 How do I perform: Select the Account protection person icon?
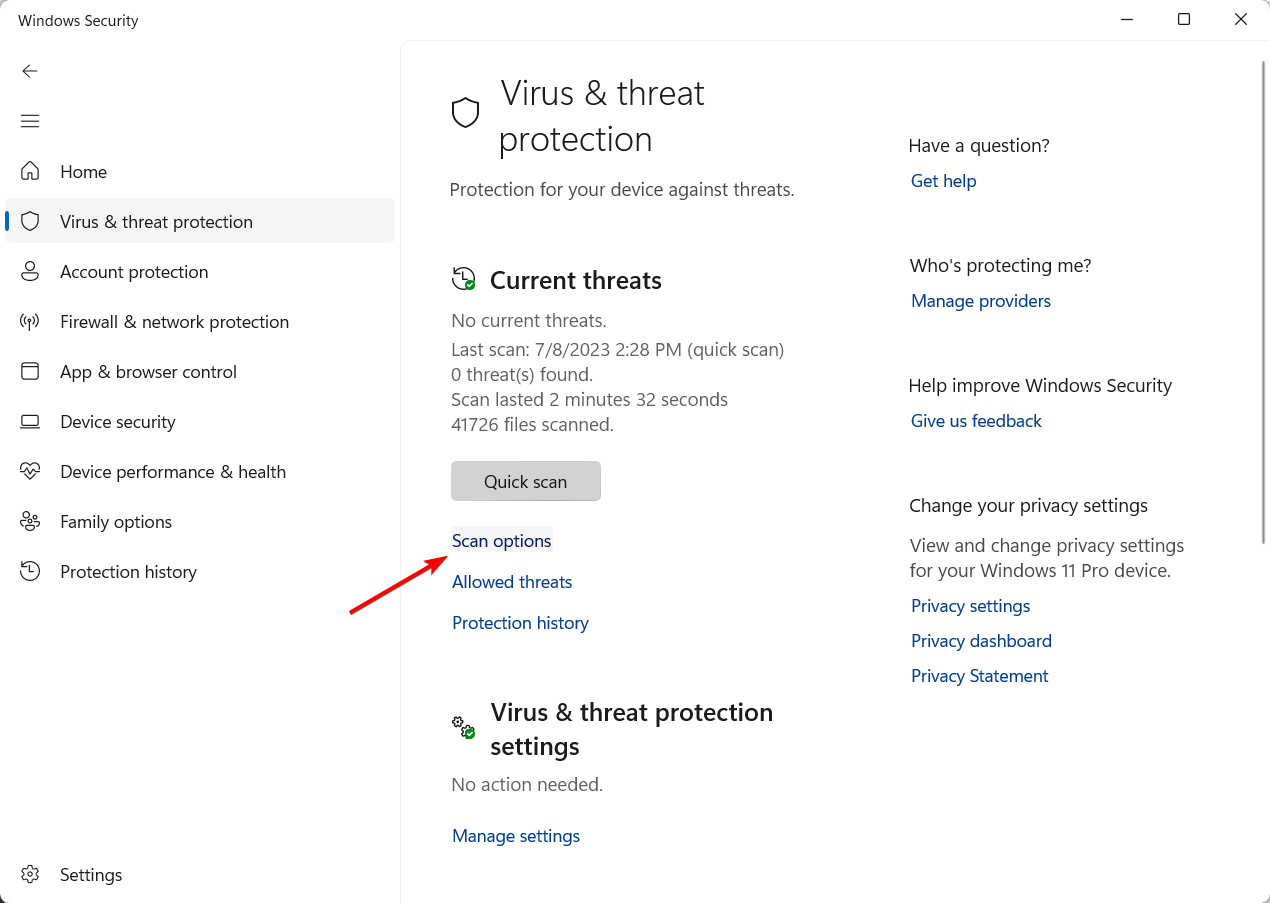pos(30,271)
